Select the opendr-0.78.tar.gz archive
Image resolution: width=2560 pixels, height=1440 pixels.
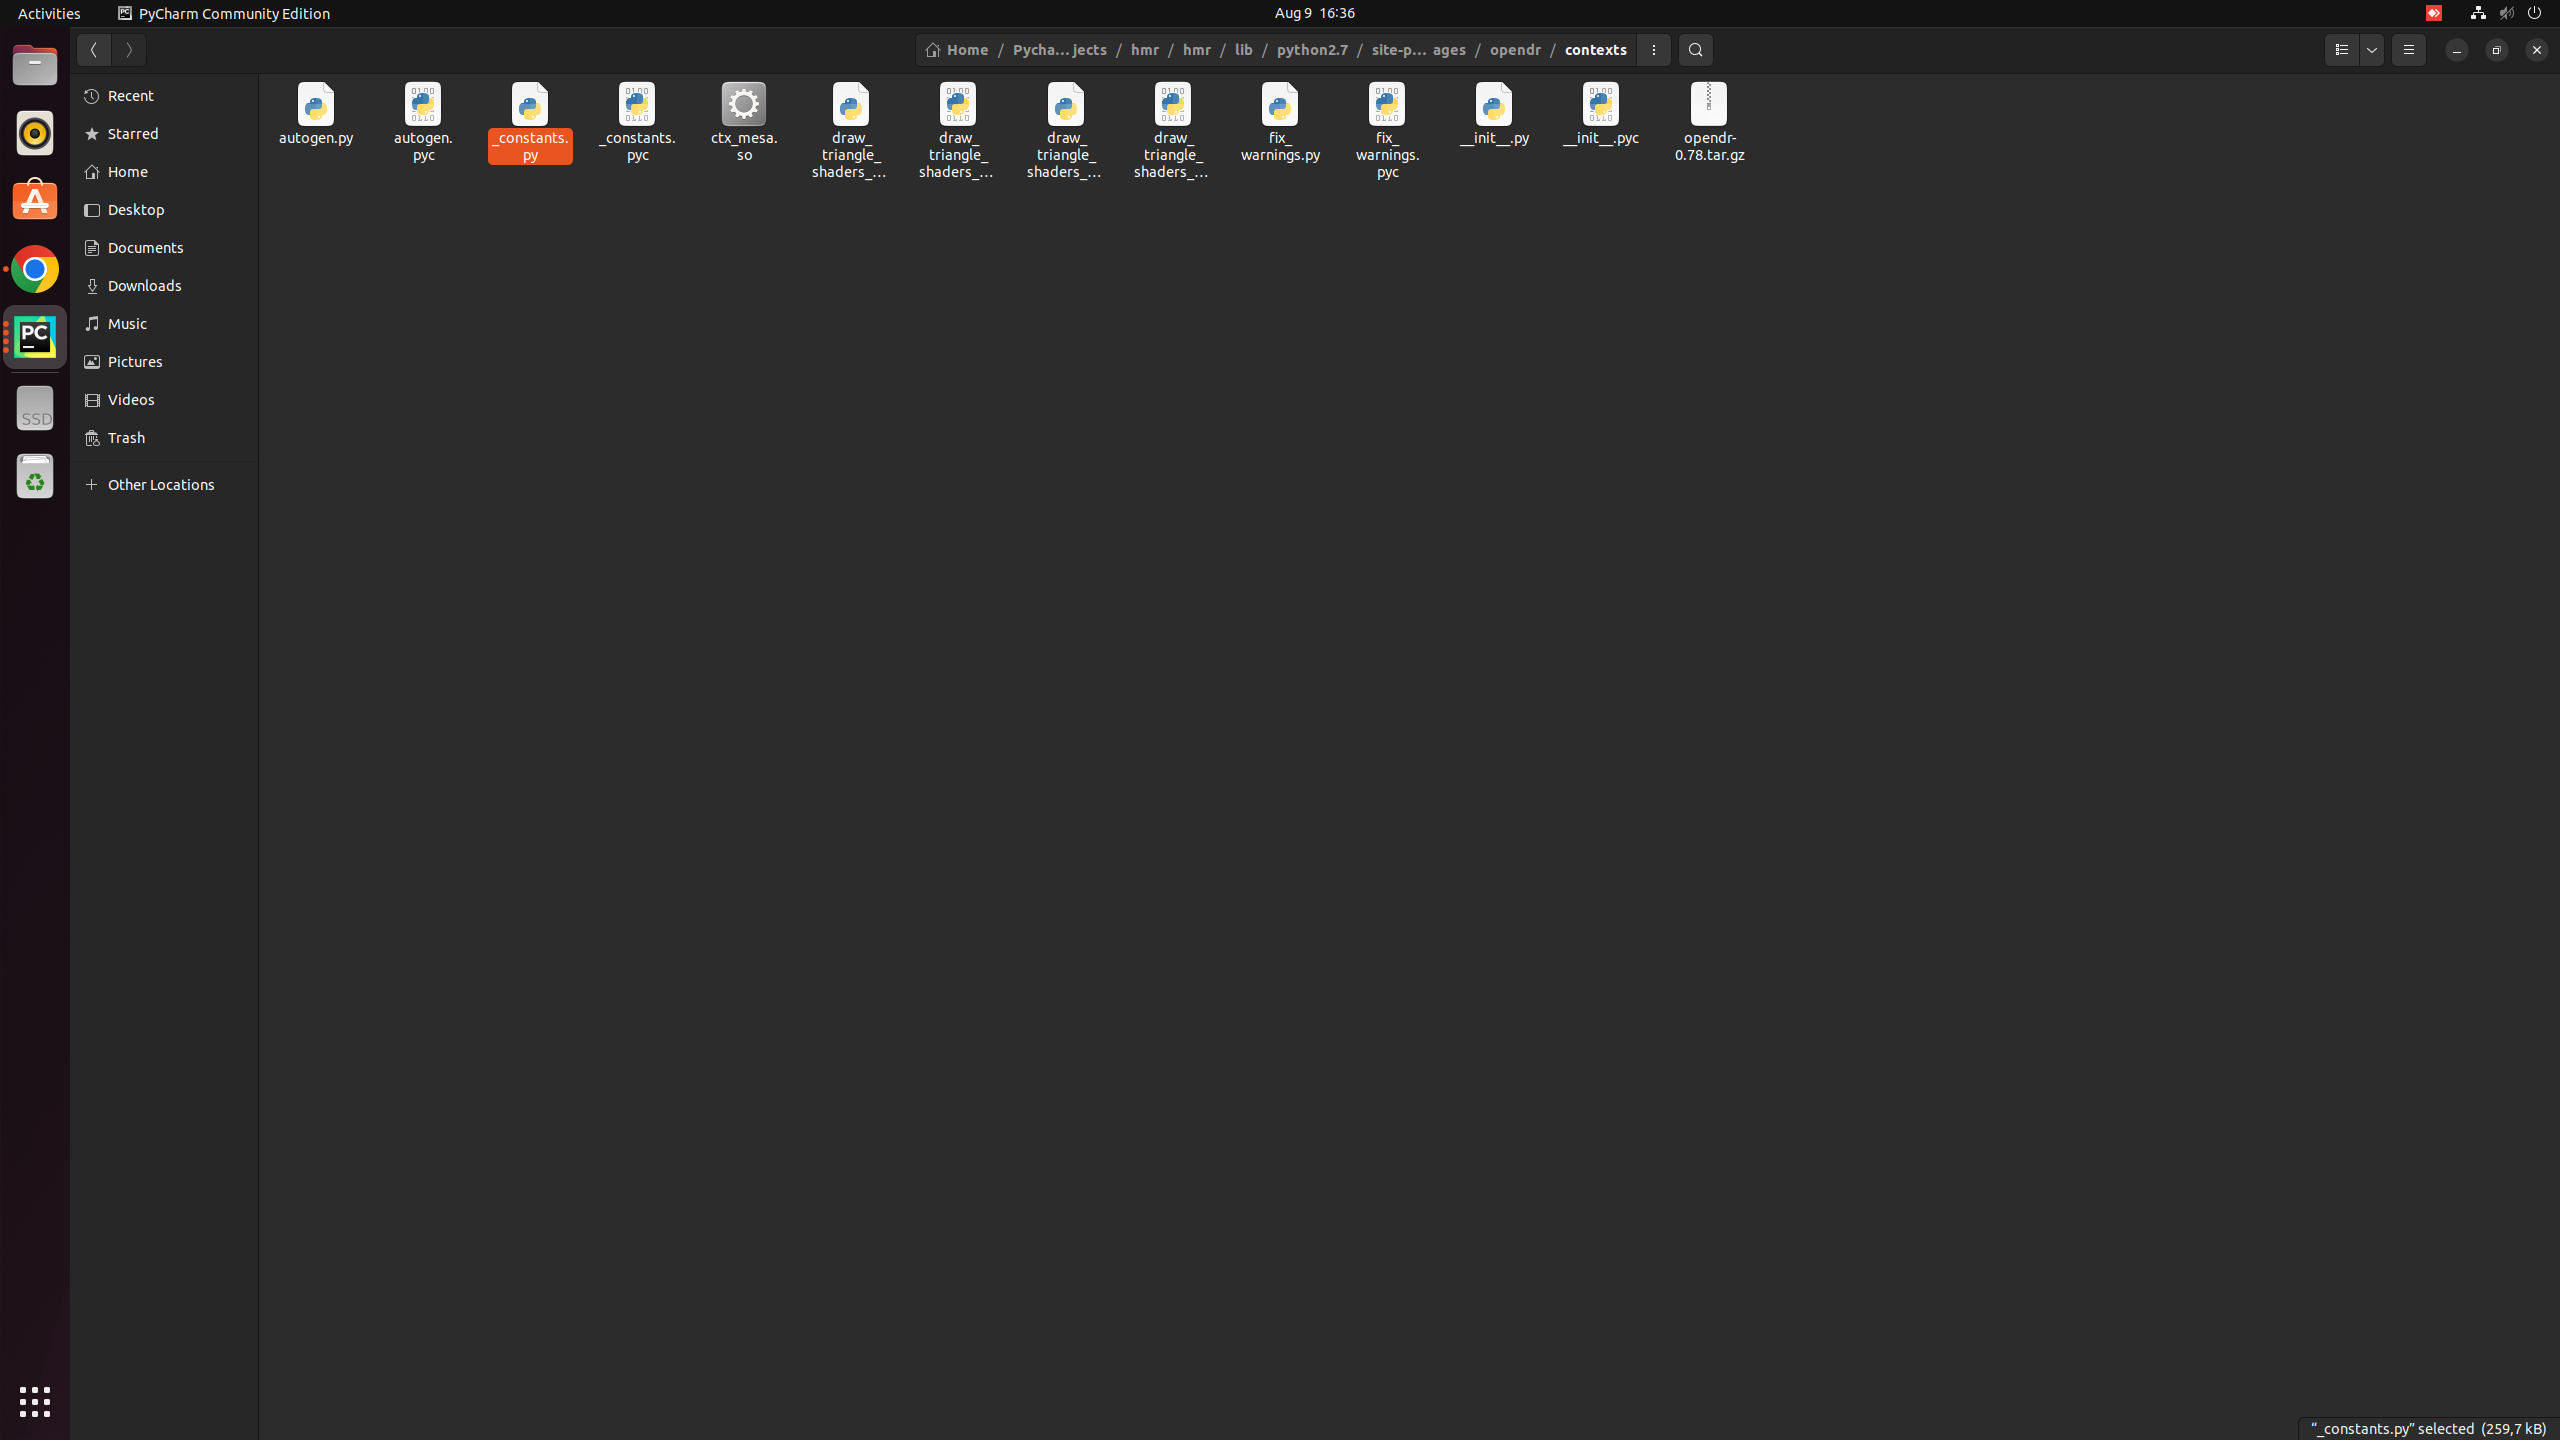point(1708,106)
